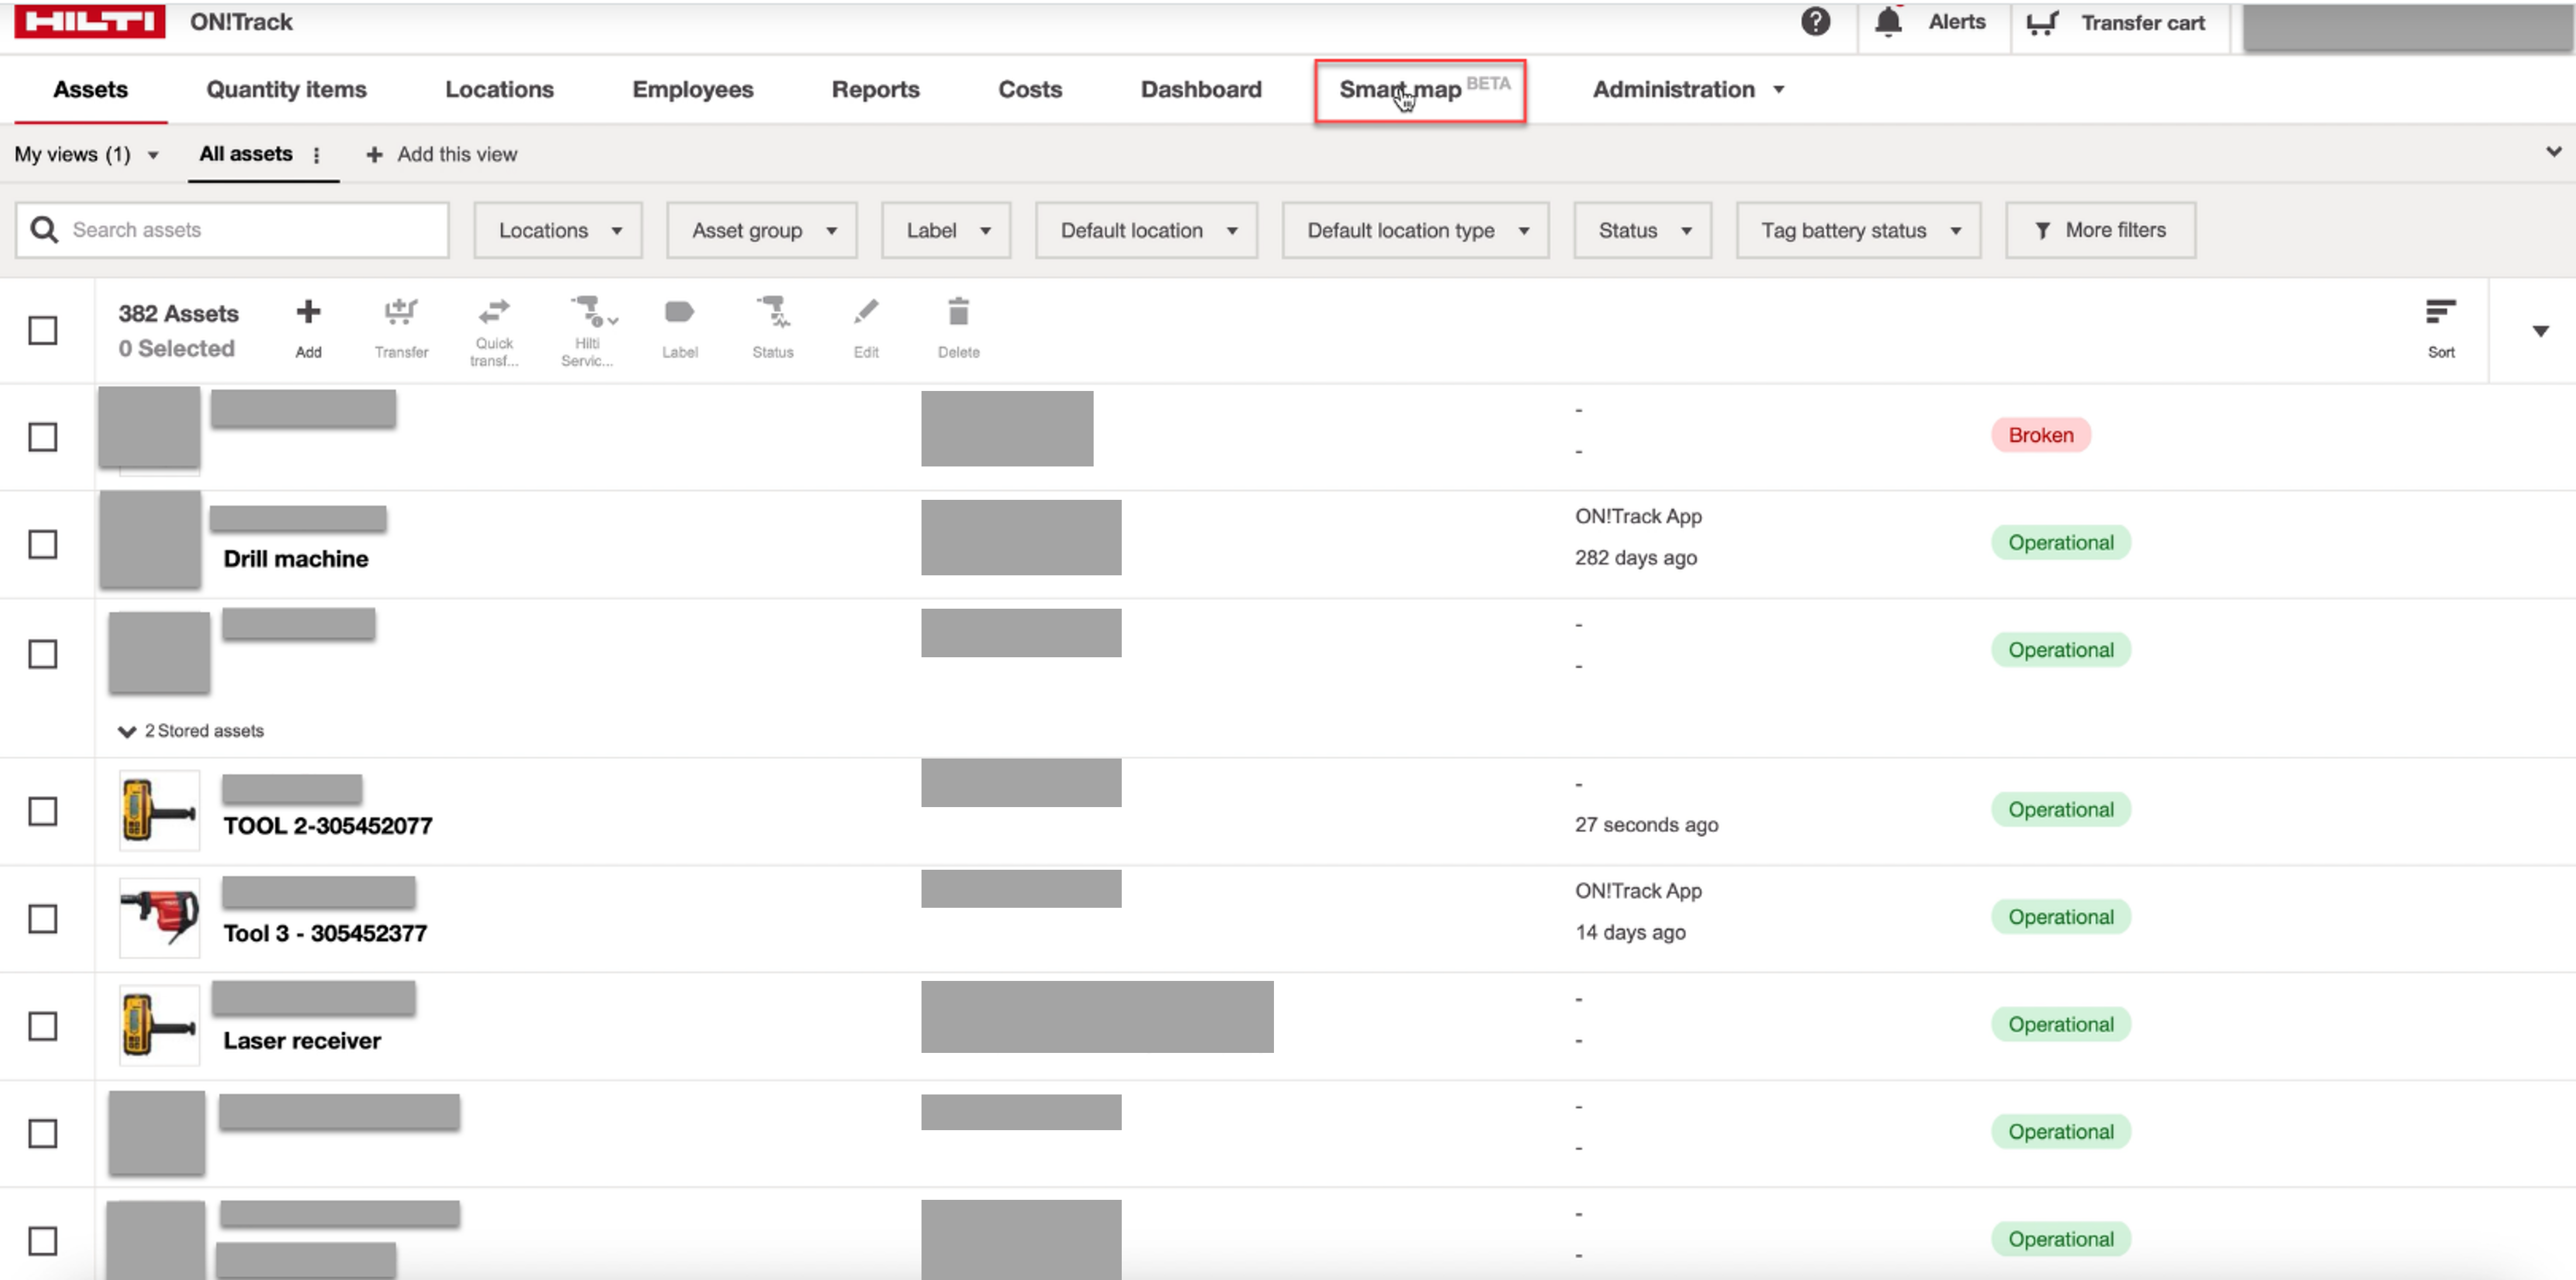Select the Broken asset row checkbox
This screenshot has height=1280, width=2576.
coord(42,437)
